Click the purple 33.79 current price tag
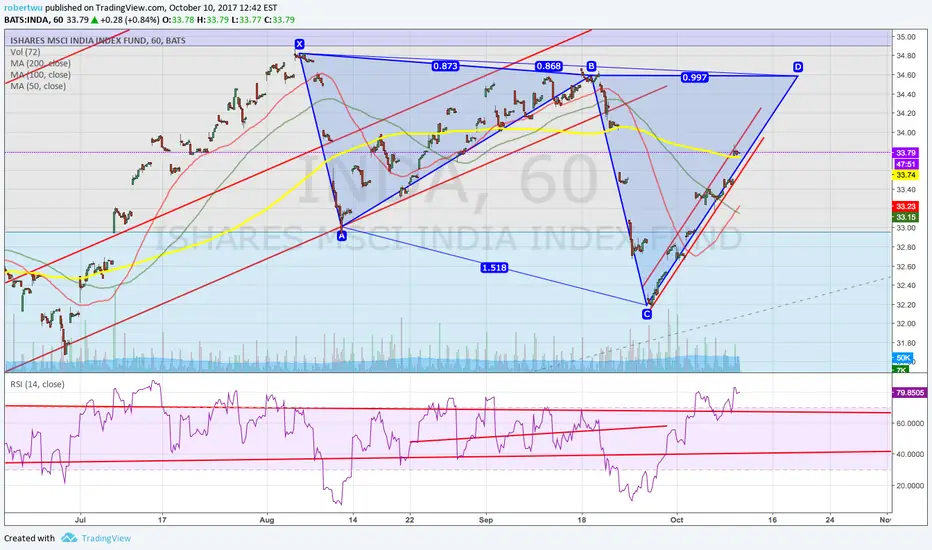Screen dimensions: 932x550 coord(906,153)
